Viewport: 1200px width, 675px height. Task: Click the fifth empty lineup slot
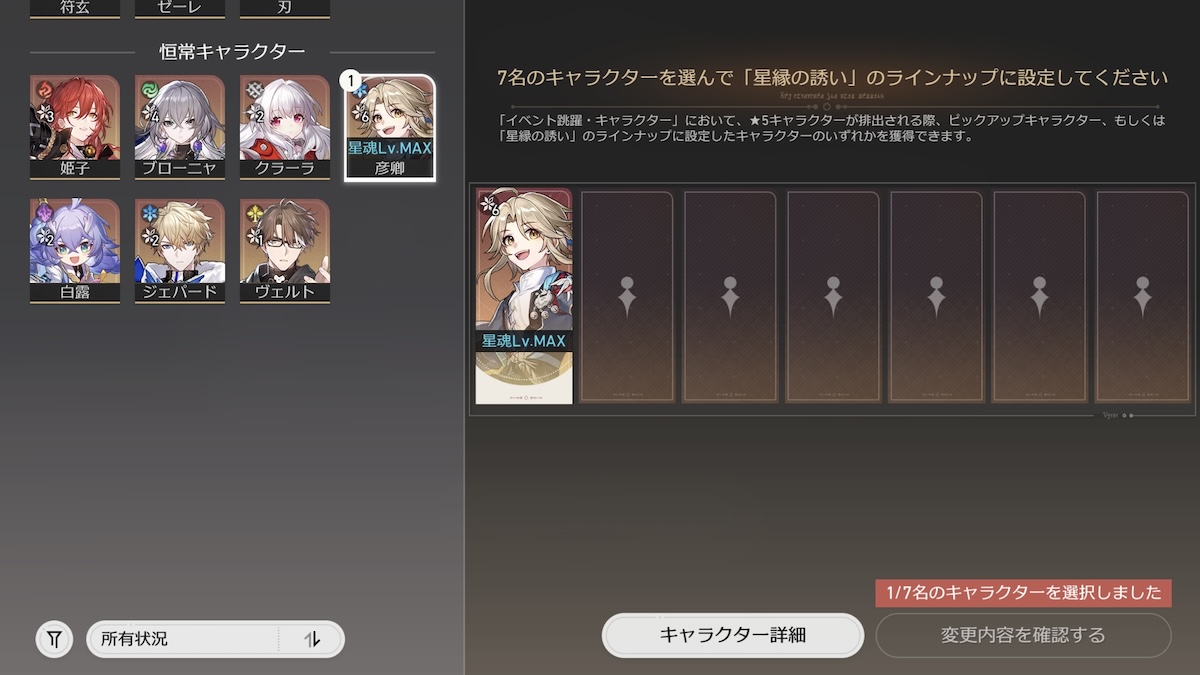(936, 297)
